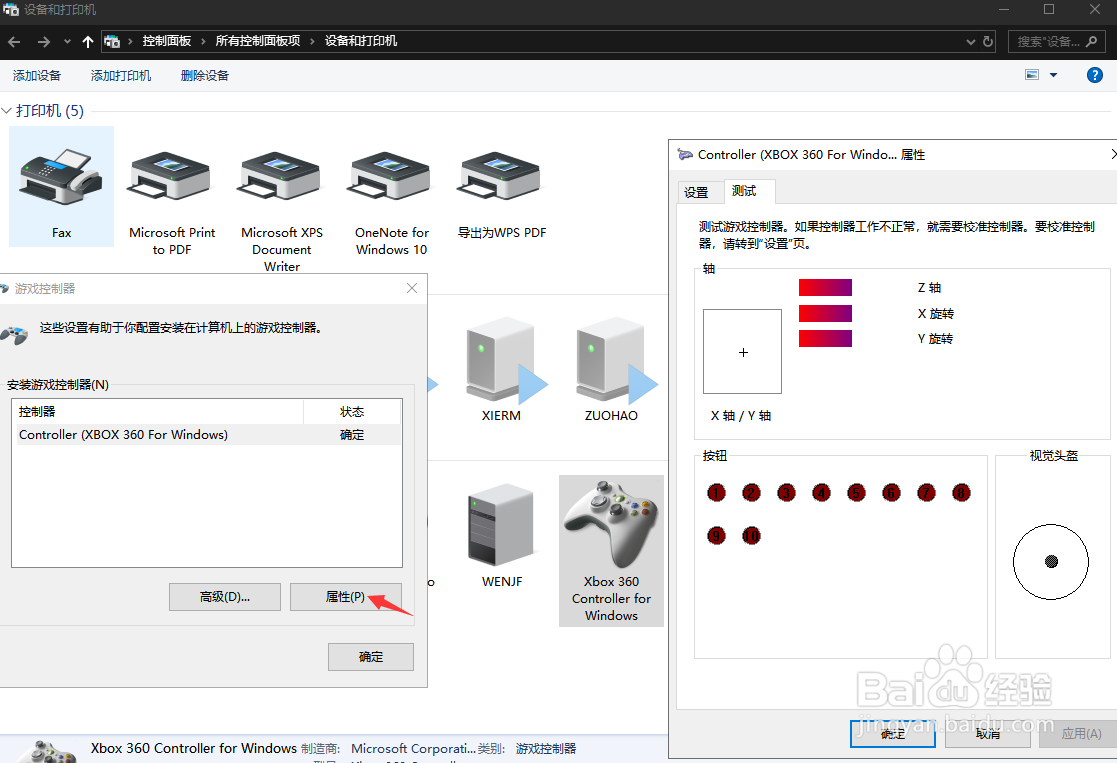The width and height of the screenshot is (1117, 763).
Task: Click the refresh icon in address bar
Action: pos(987,41)
